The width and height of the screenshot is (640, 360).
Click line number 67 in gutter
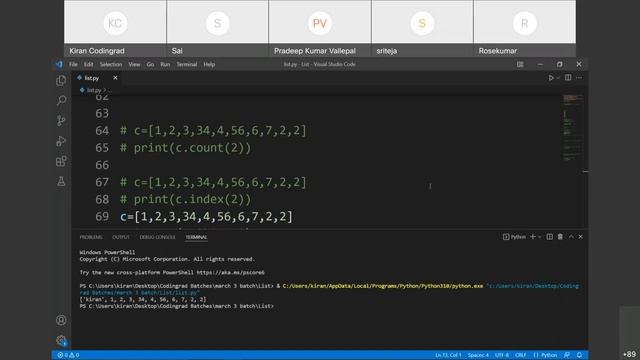coord(102,182)
